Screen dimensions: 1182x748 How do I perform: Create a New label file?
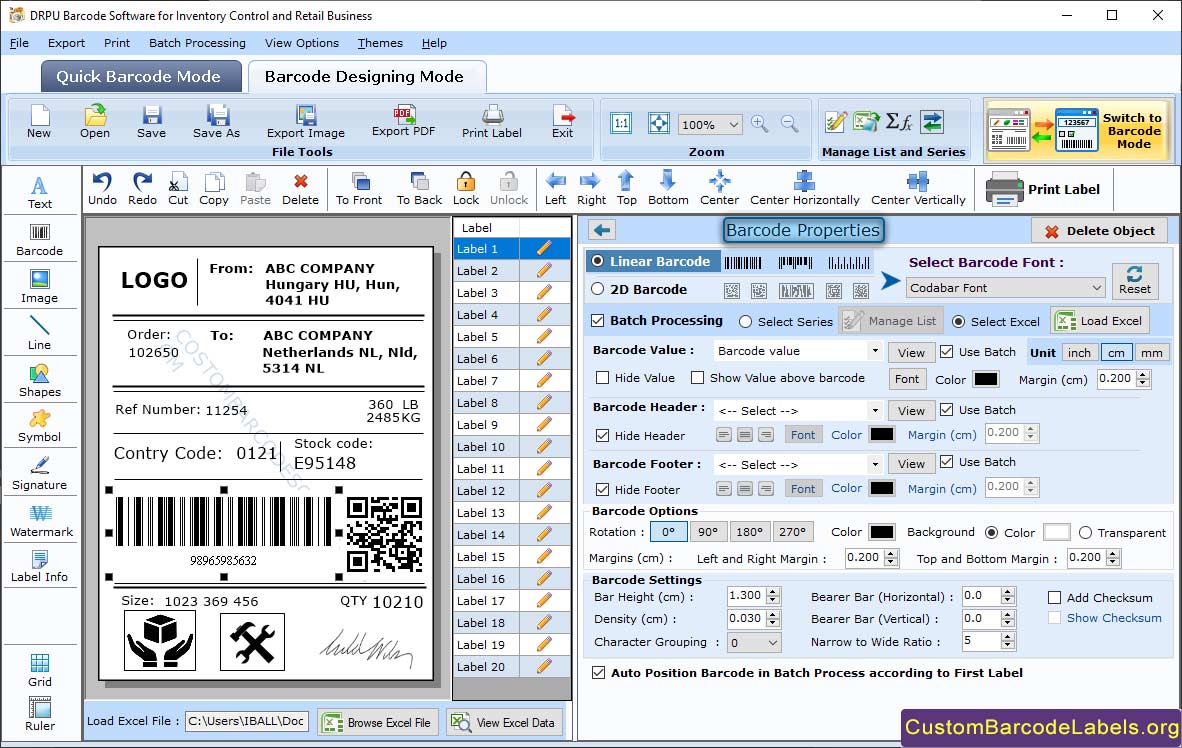point(39,122)
